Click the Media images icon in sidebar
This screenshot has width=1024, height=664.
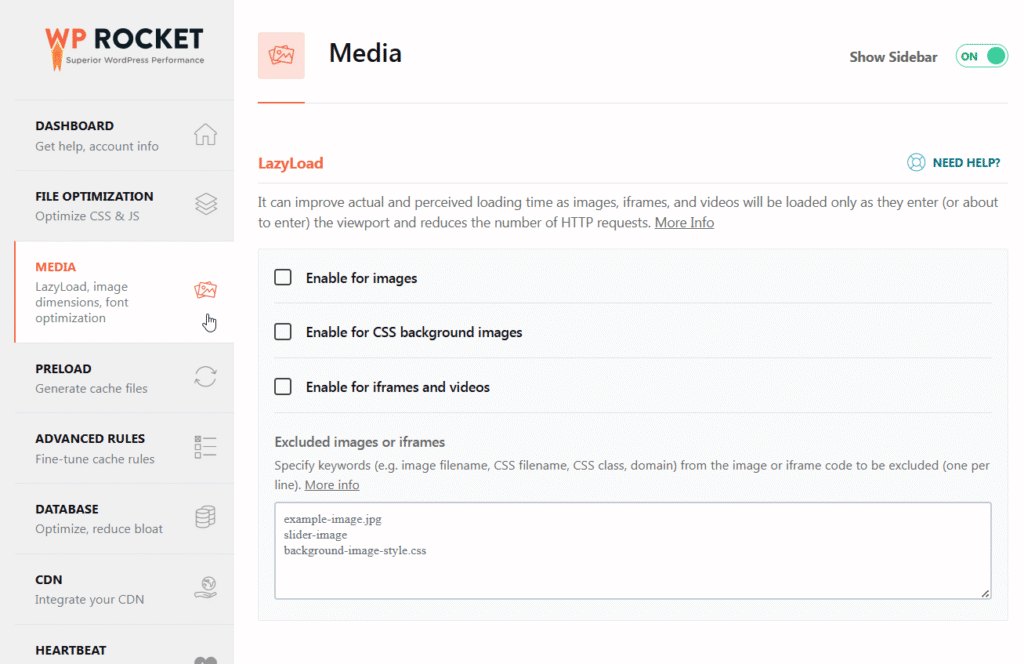click(205, 290)
